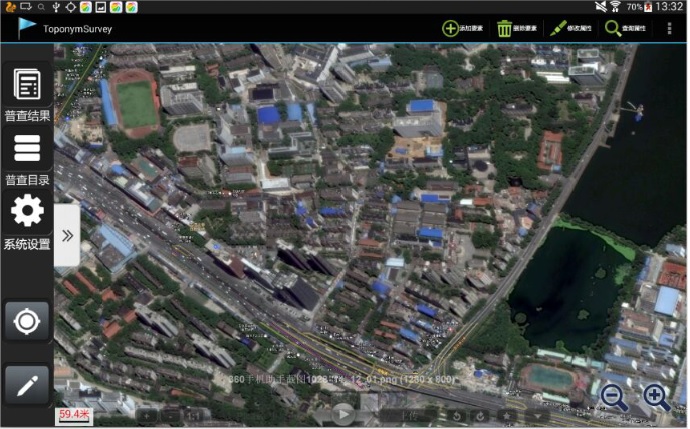Tap the rotate counter-clockwise overlay button
This screenshot has height=429, width=690.
[x=457, y=416]
